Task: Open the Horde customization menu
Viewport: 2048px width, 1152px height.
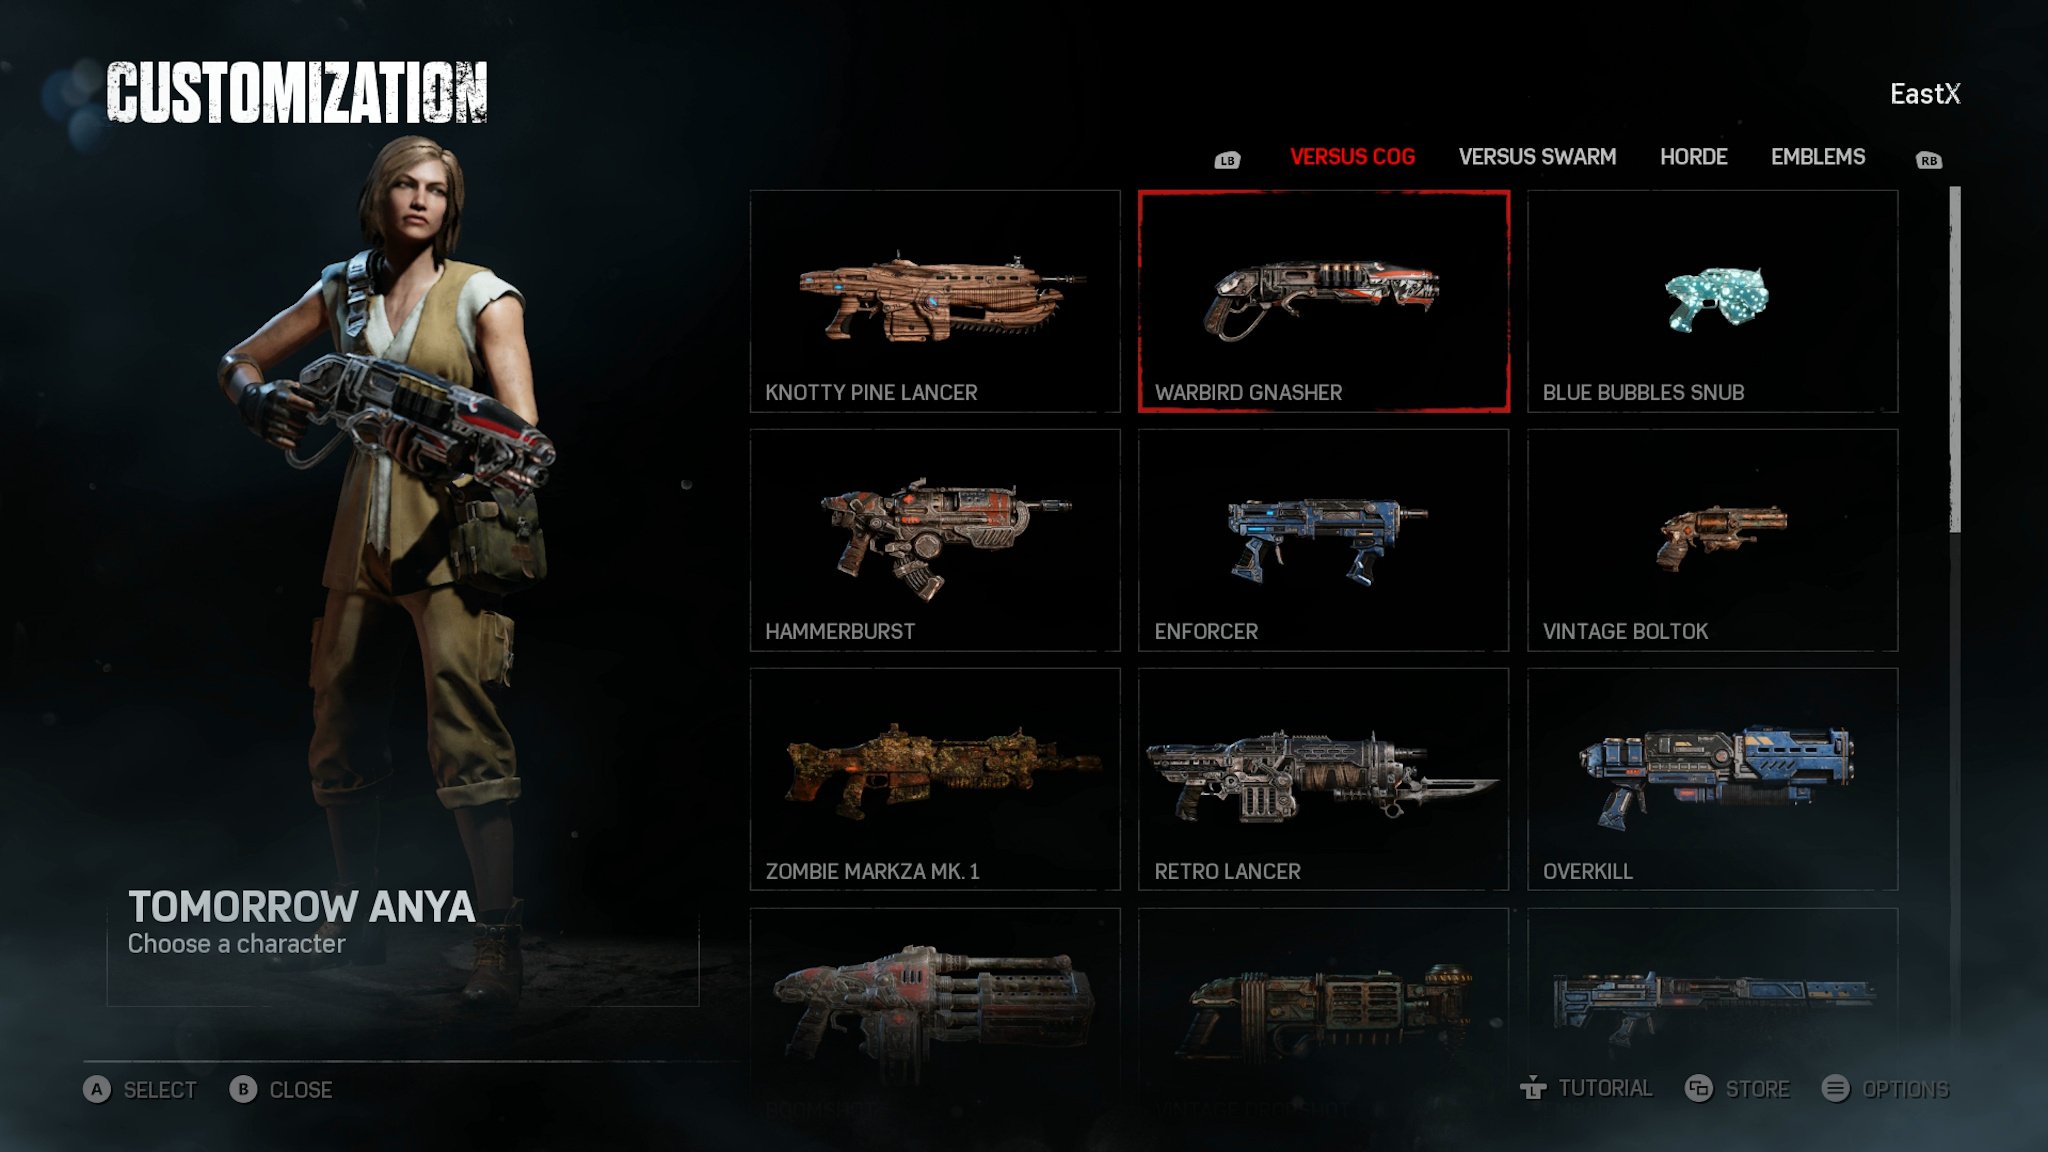Action: (x=1694, y=156)
